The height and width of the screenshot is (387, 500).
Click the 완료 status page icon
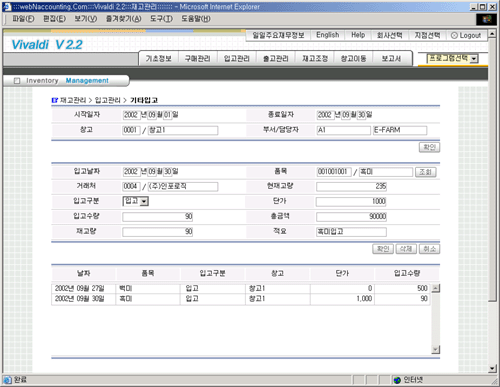click(x=7, y=380)
